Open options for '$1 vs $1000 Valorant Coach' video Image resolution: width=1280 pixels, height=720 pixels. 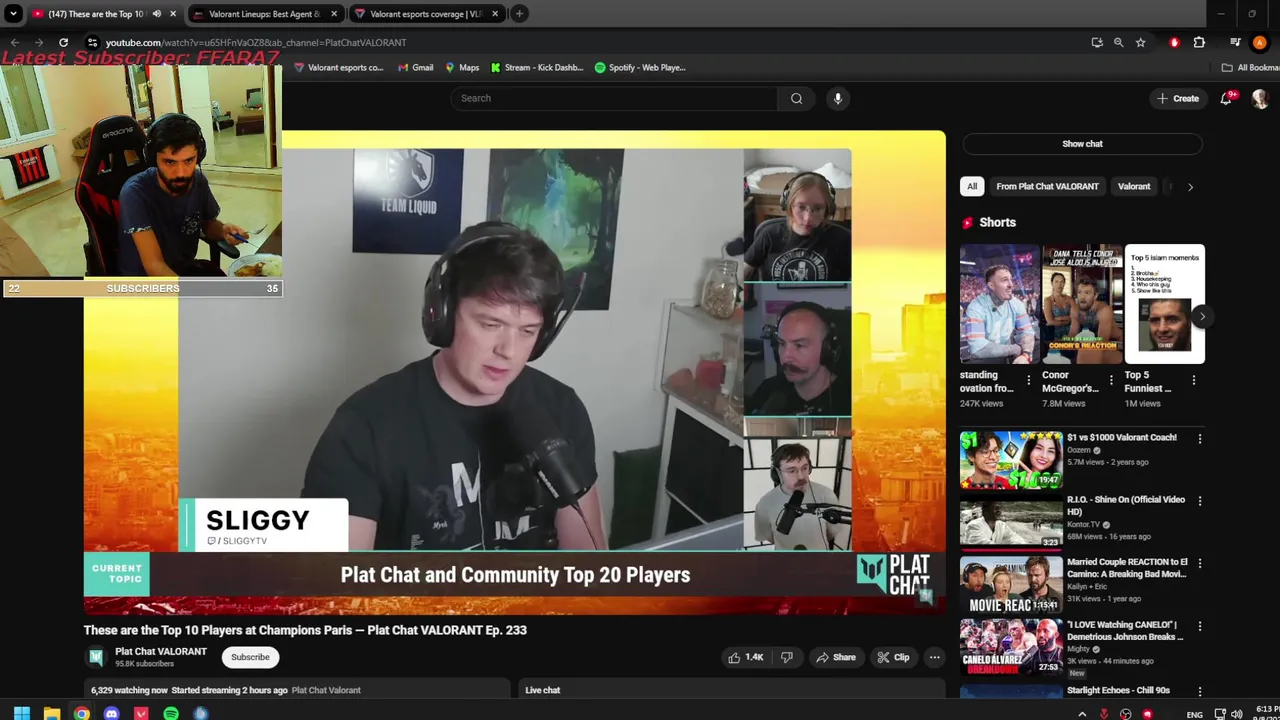click(x=1200, y=438)
